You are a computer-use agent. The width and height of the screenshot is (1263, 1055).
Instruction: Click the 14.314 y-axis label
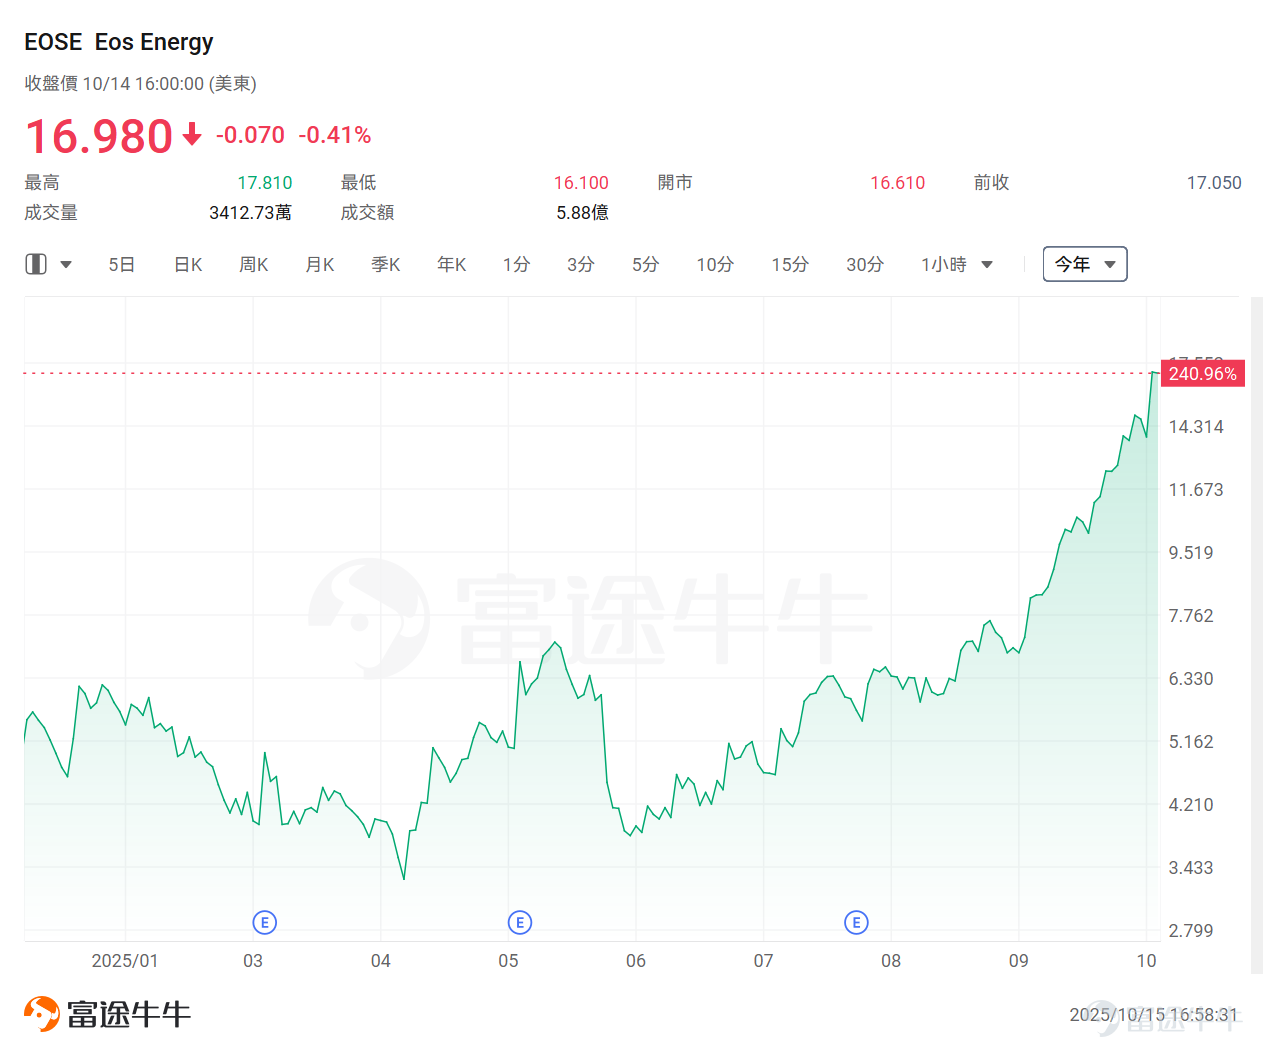click(x=1196, y=427)
